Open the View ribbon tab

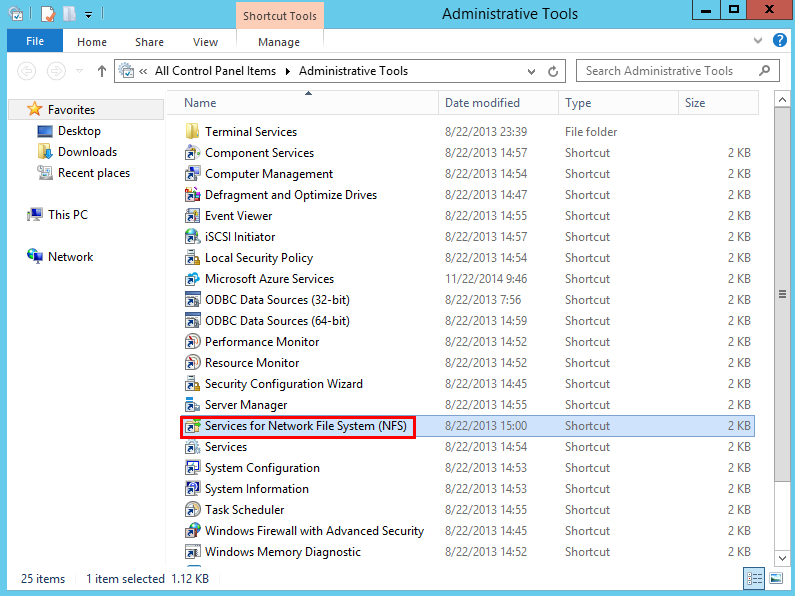point(205,42)
